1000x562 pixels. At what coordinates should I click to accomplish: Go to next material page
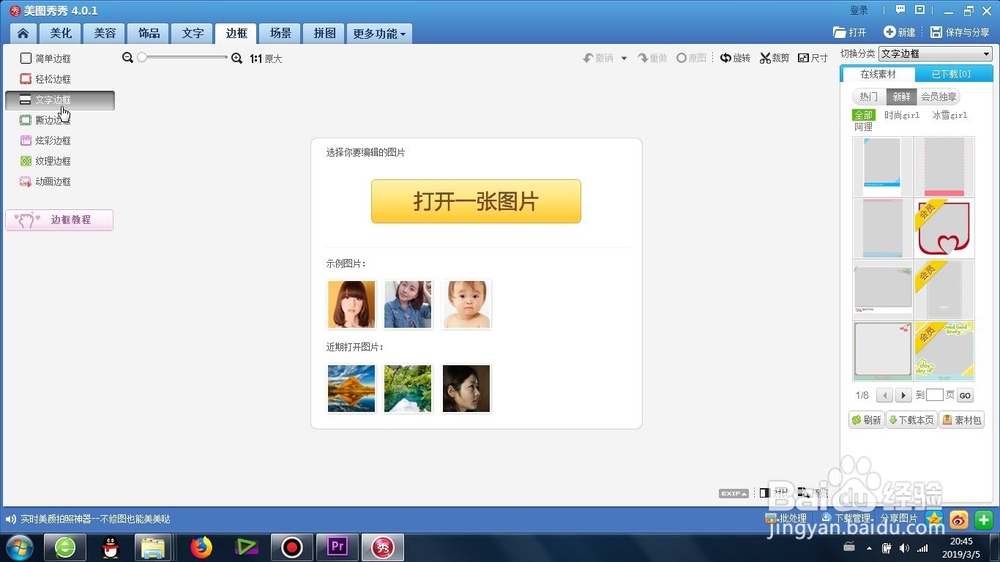(903, 396)
